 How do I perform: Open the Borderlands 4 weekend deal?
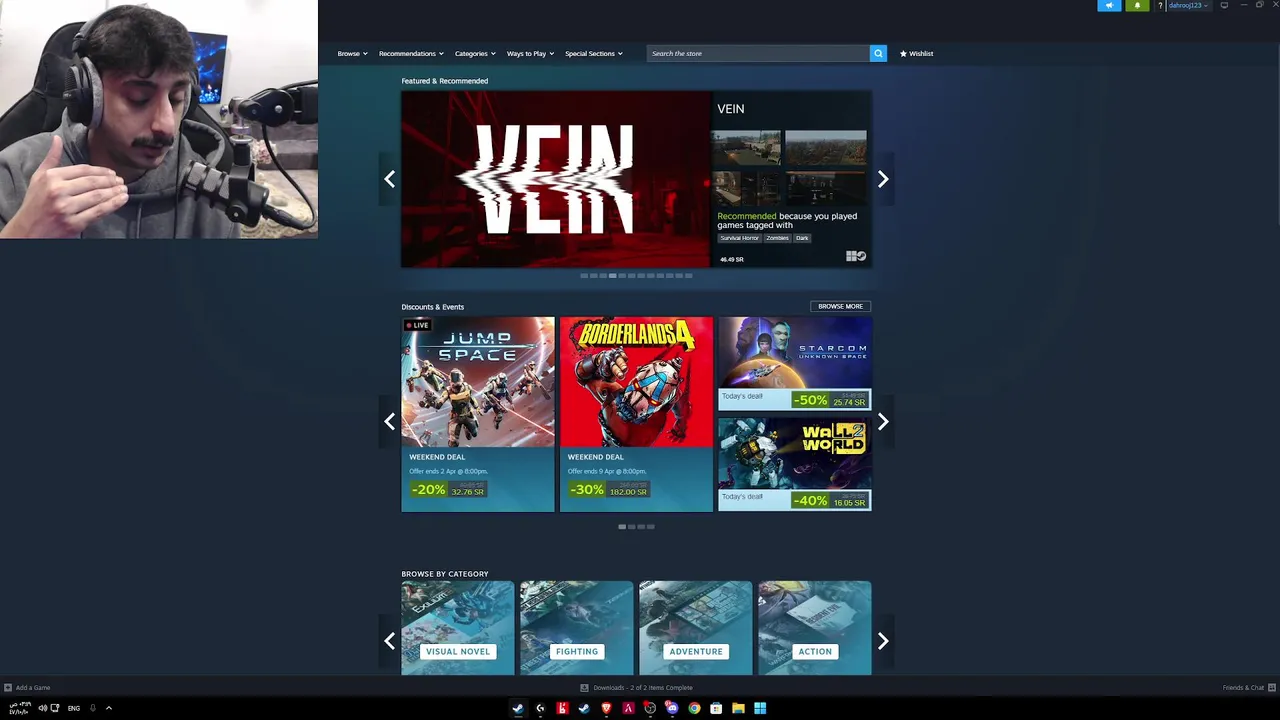(x=636, y=414)
